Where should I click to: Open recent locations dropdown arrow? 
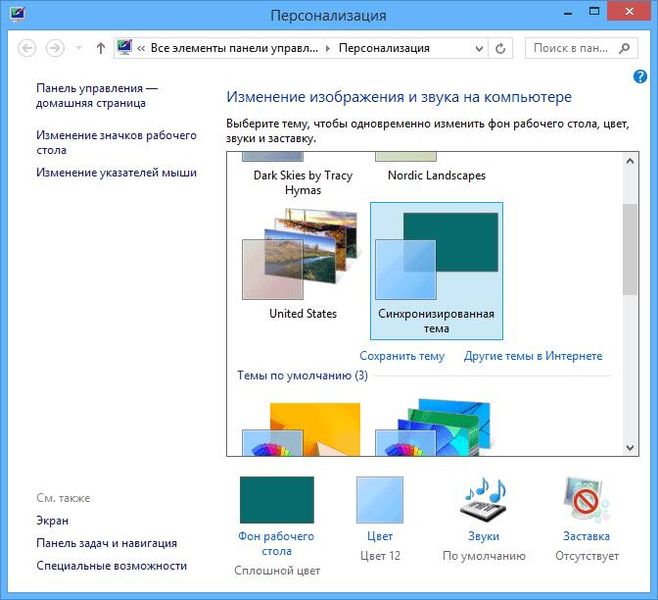(78, 48)
